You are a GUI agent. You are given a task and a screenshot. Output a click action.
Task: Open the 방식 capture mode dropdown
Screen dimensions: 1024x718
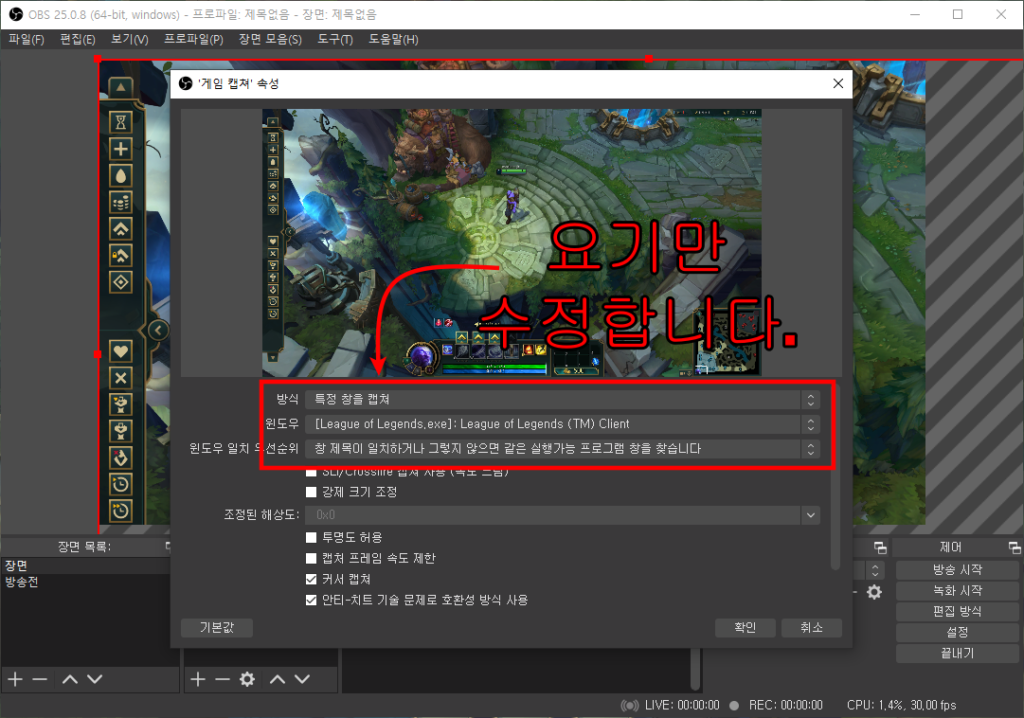click(x=562, y=399)
